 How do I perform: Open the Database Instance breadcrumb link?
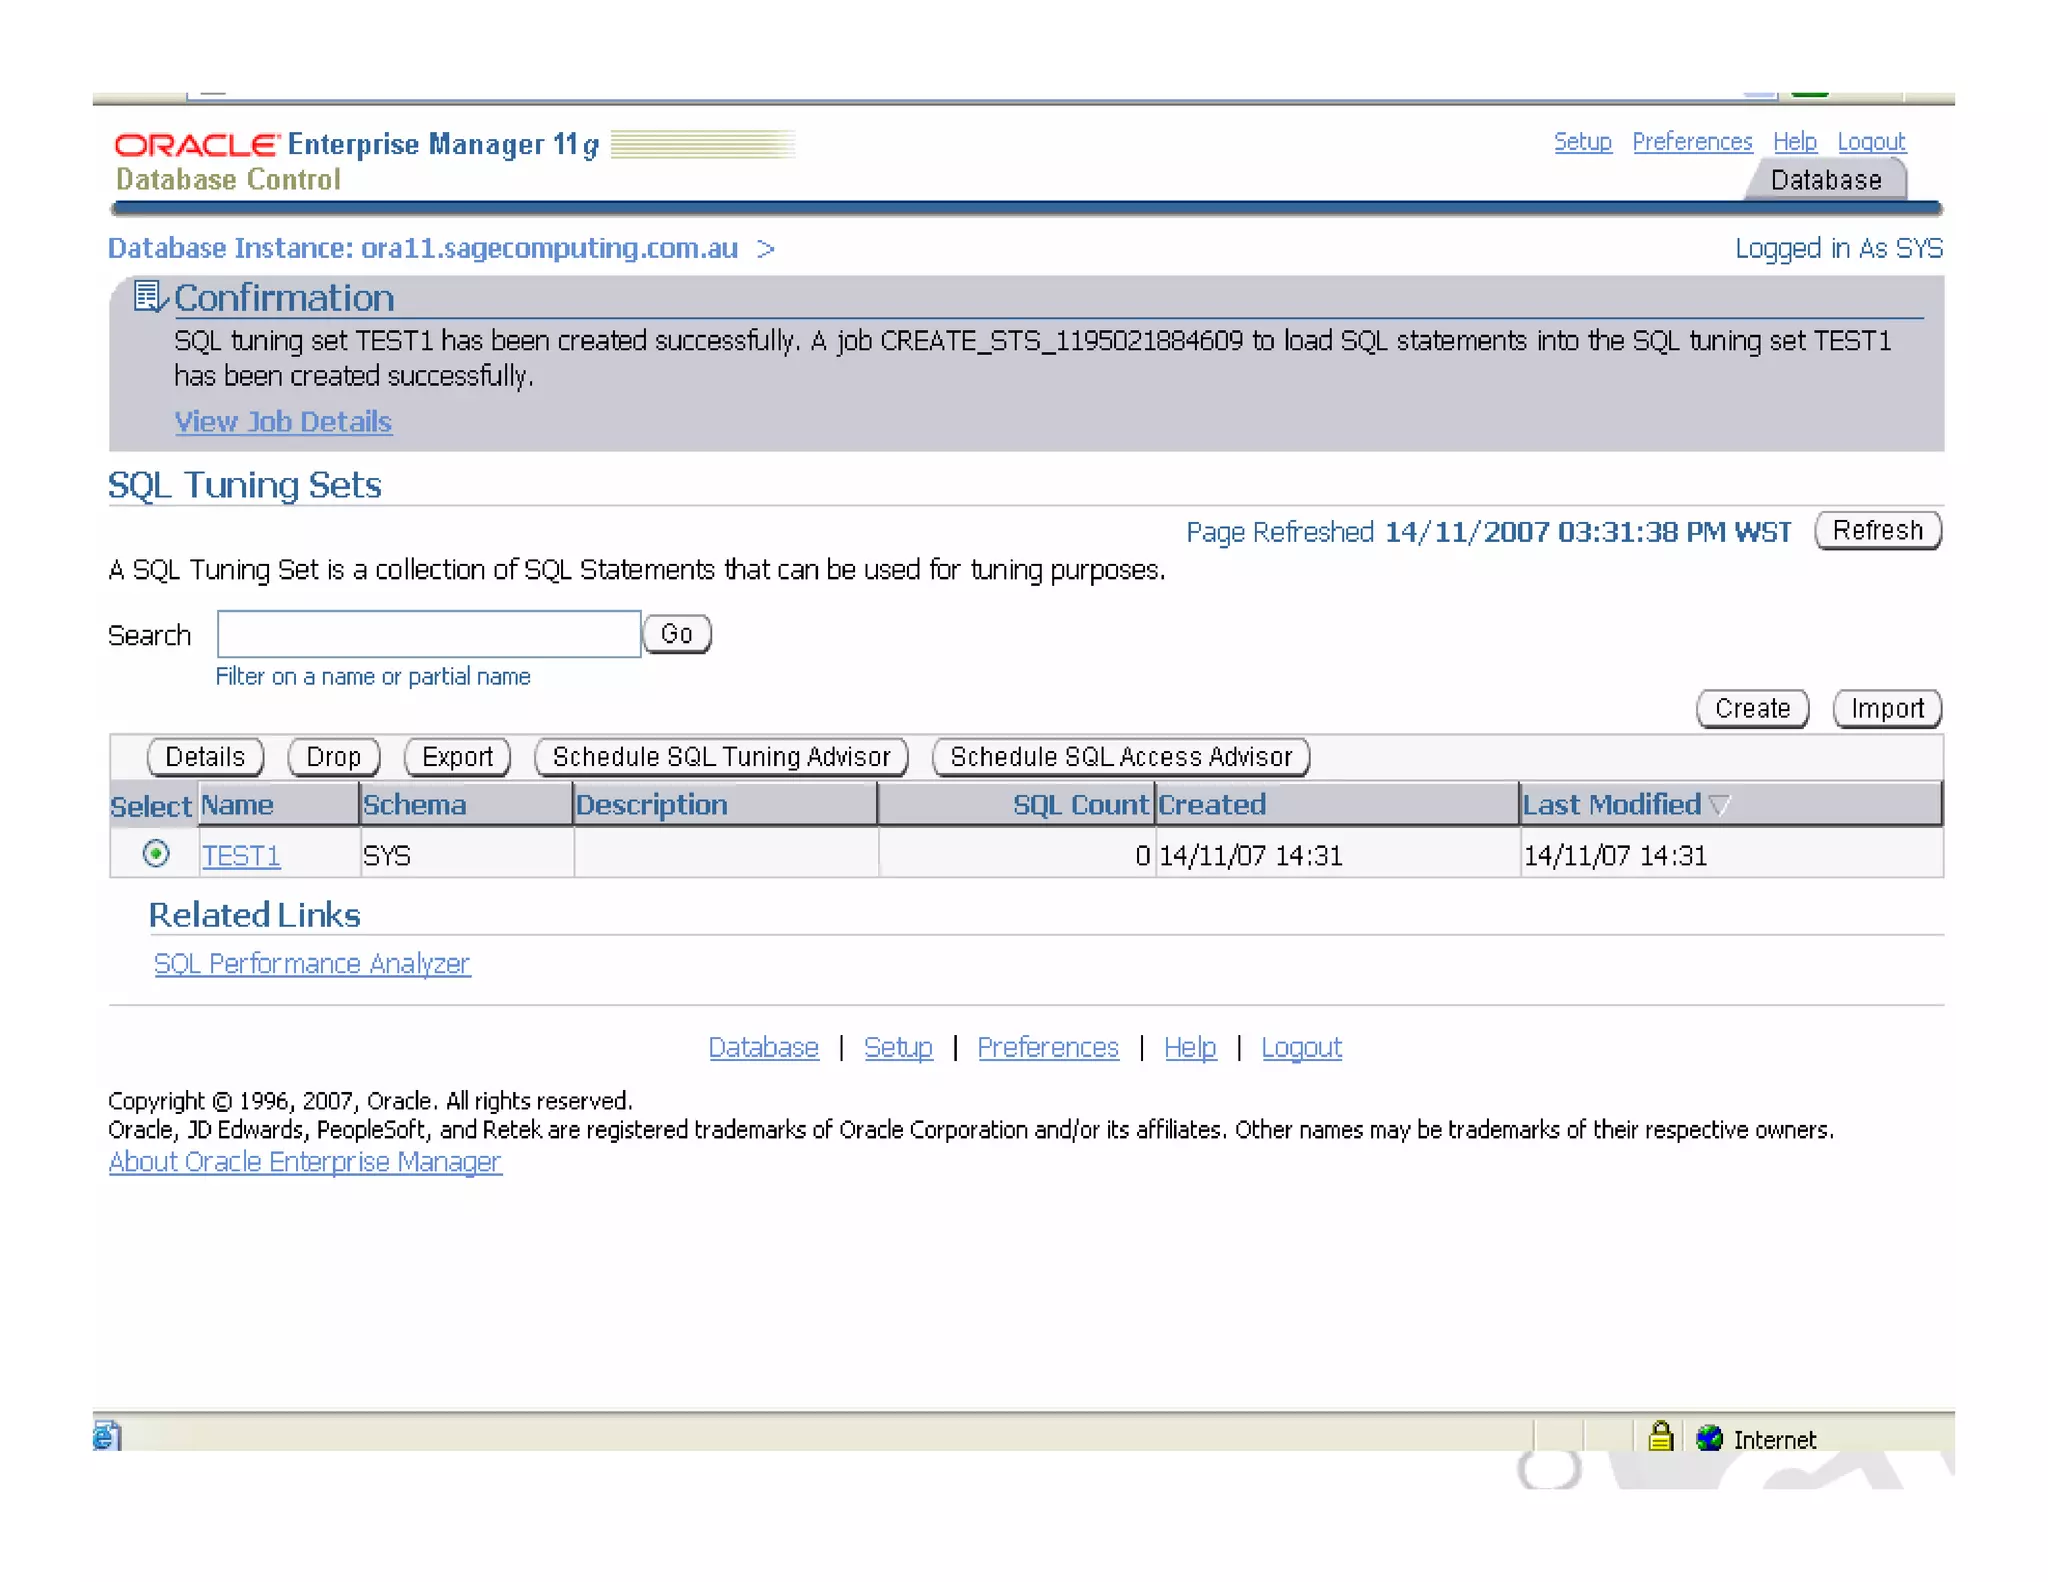(423, 248)
